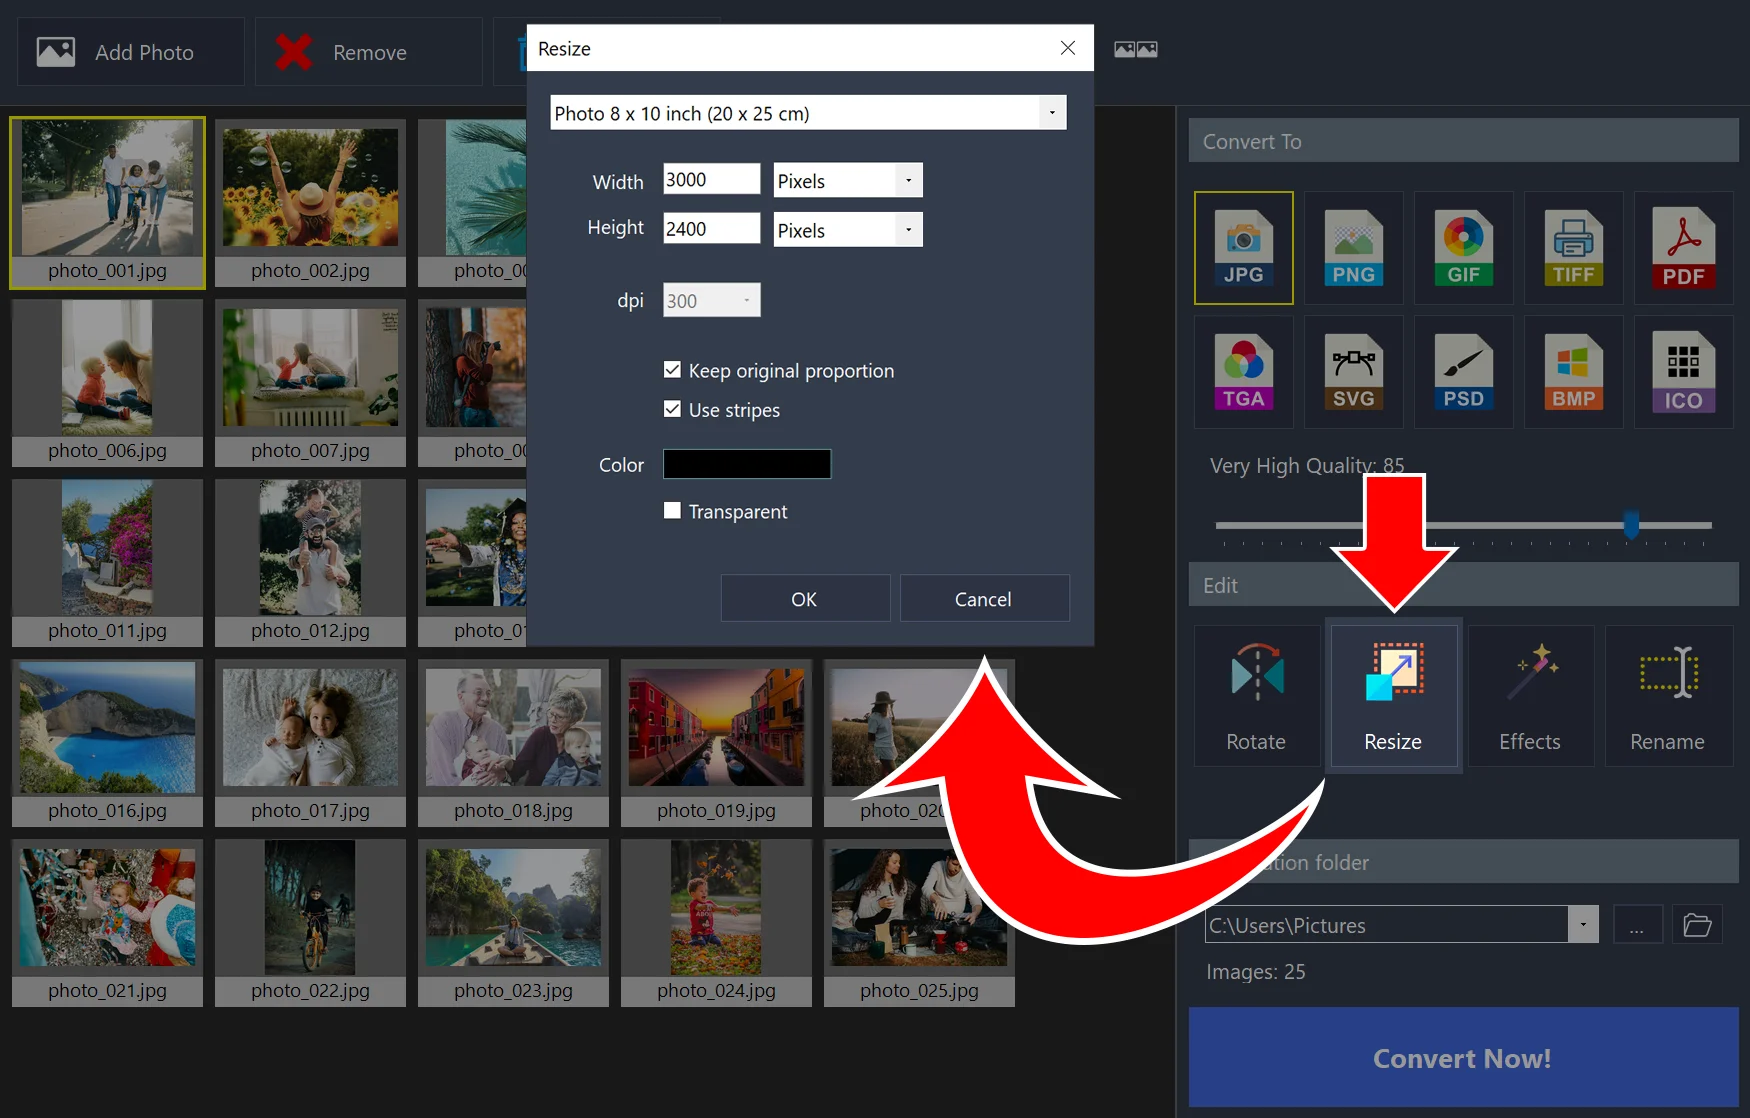
Task: Open the Width units dropdown
Action: [x=908, y=181]
